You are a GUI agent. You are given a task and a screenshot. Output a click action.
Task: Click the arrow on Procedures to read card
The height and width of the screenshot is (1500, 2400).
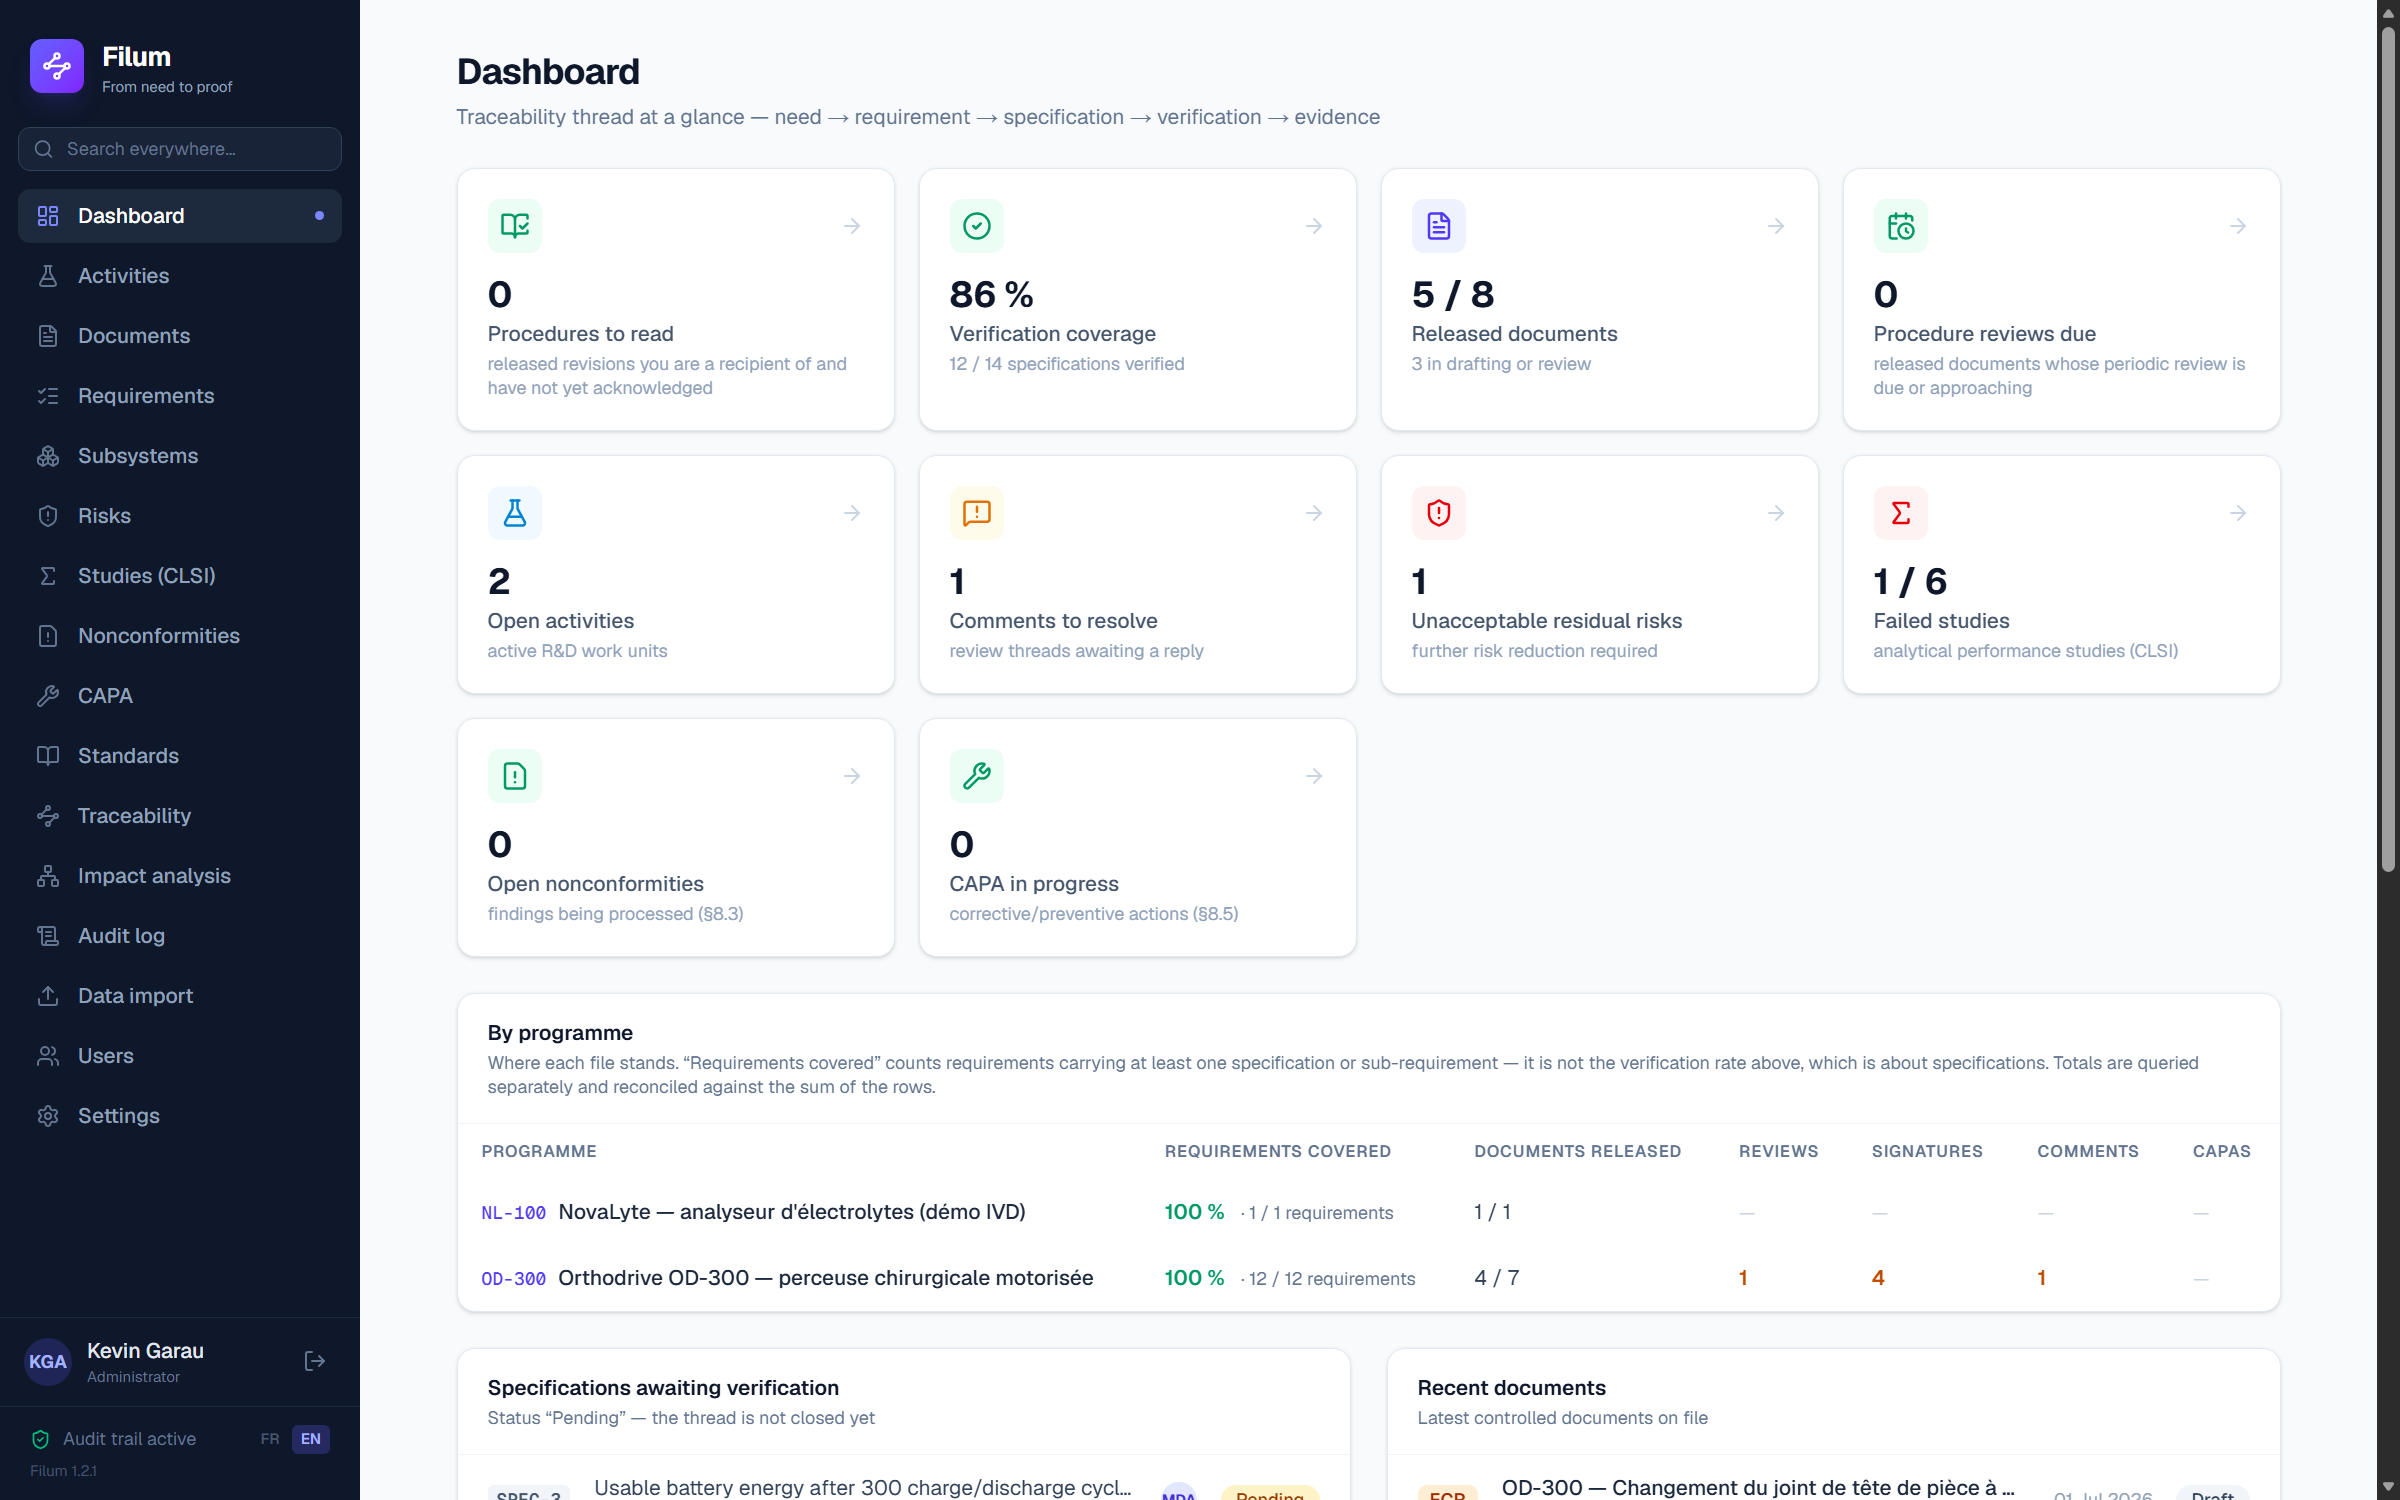pyautogui.click(x=852, y=226)
